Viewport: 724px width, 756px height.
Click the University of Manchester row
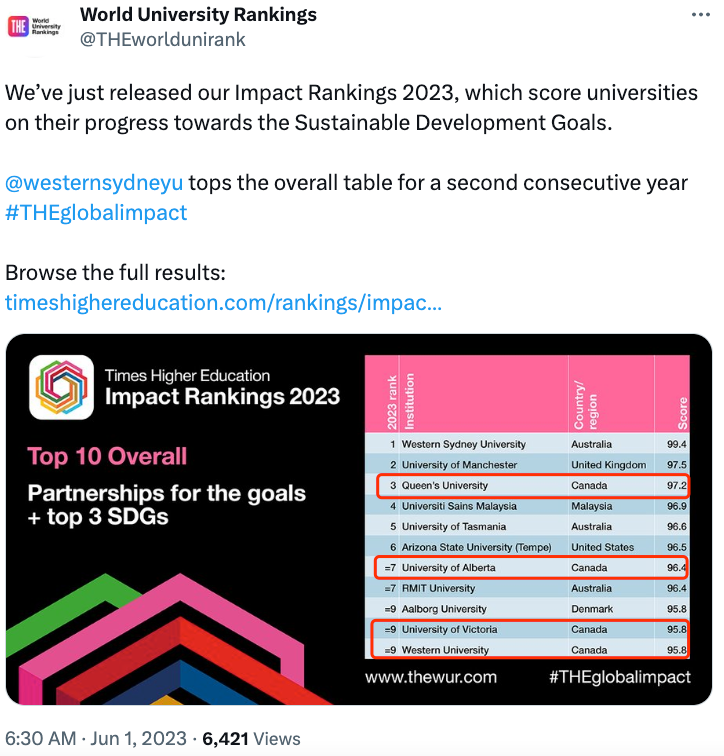[527, 465]
